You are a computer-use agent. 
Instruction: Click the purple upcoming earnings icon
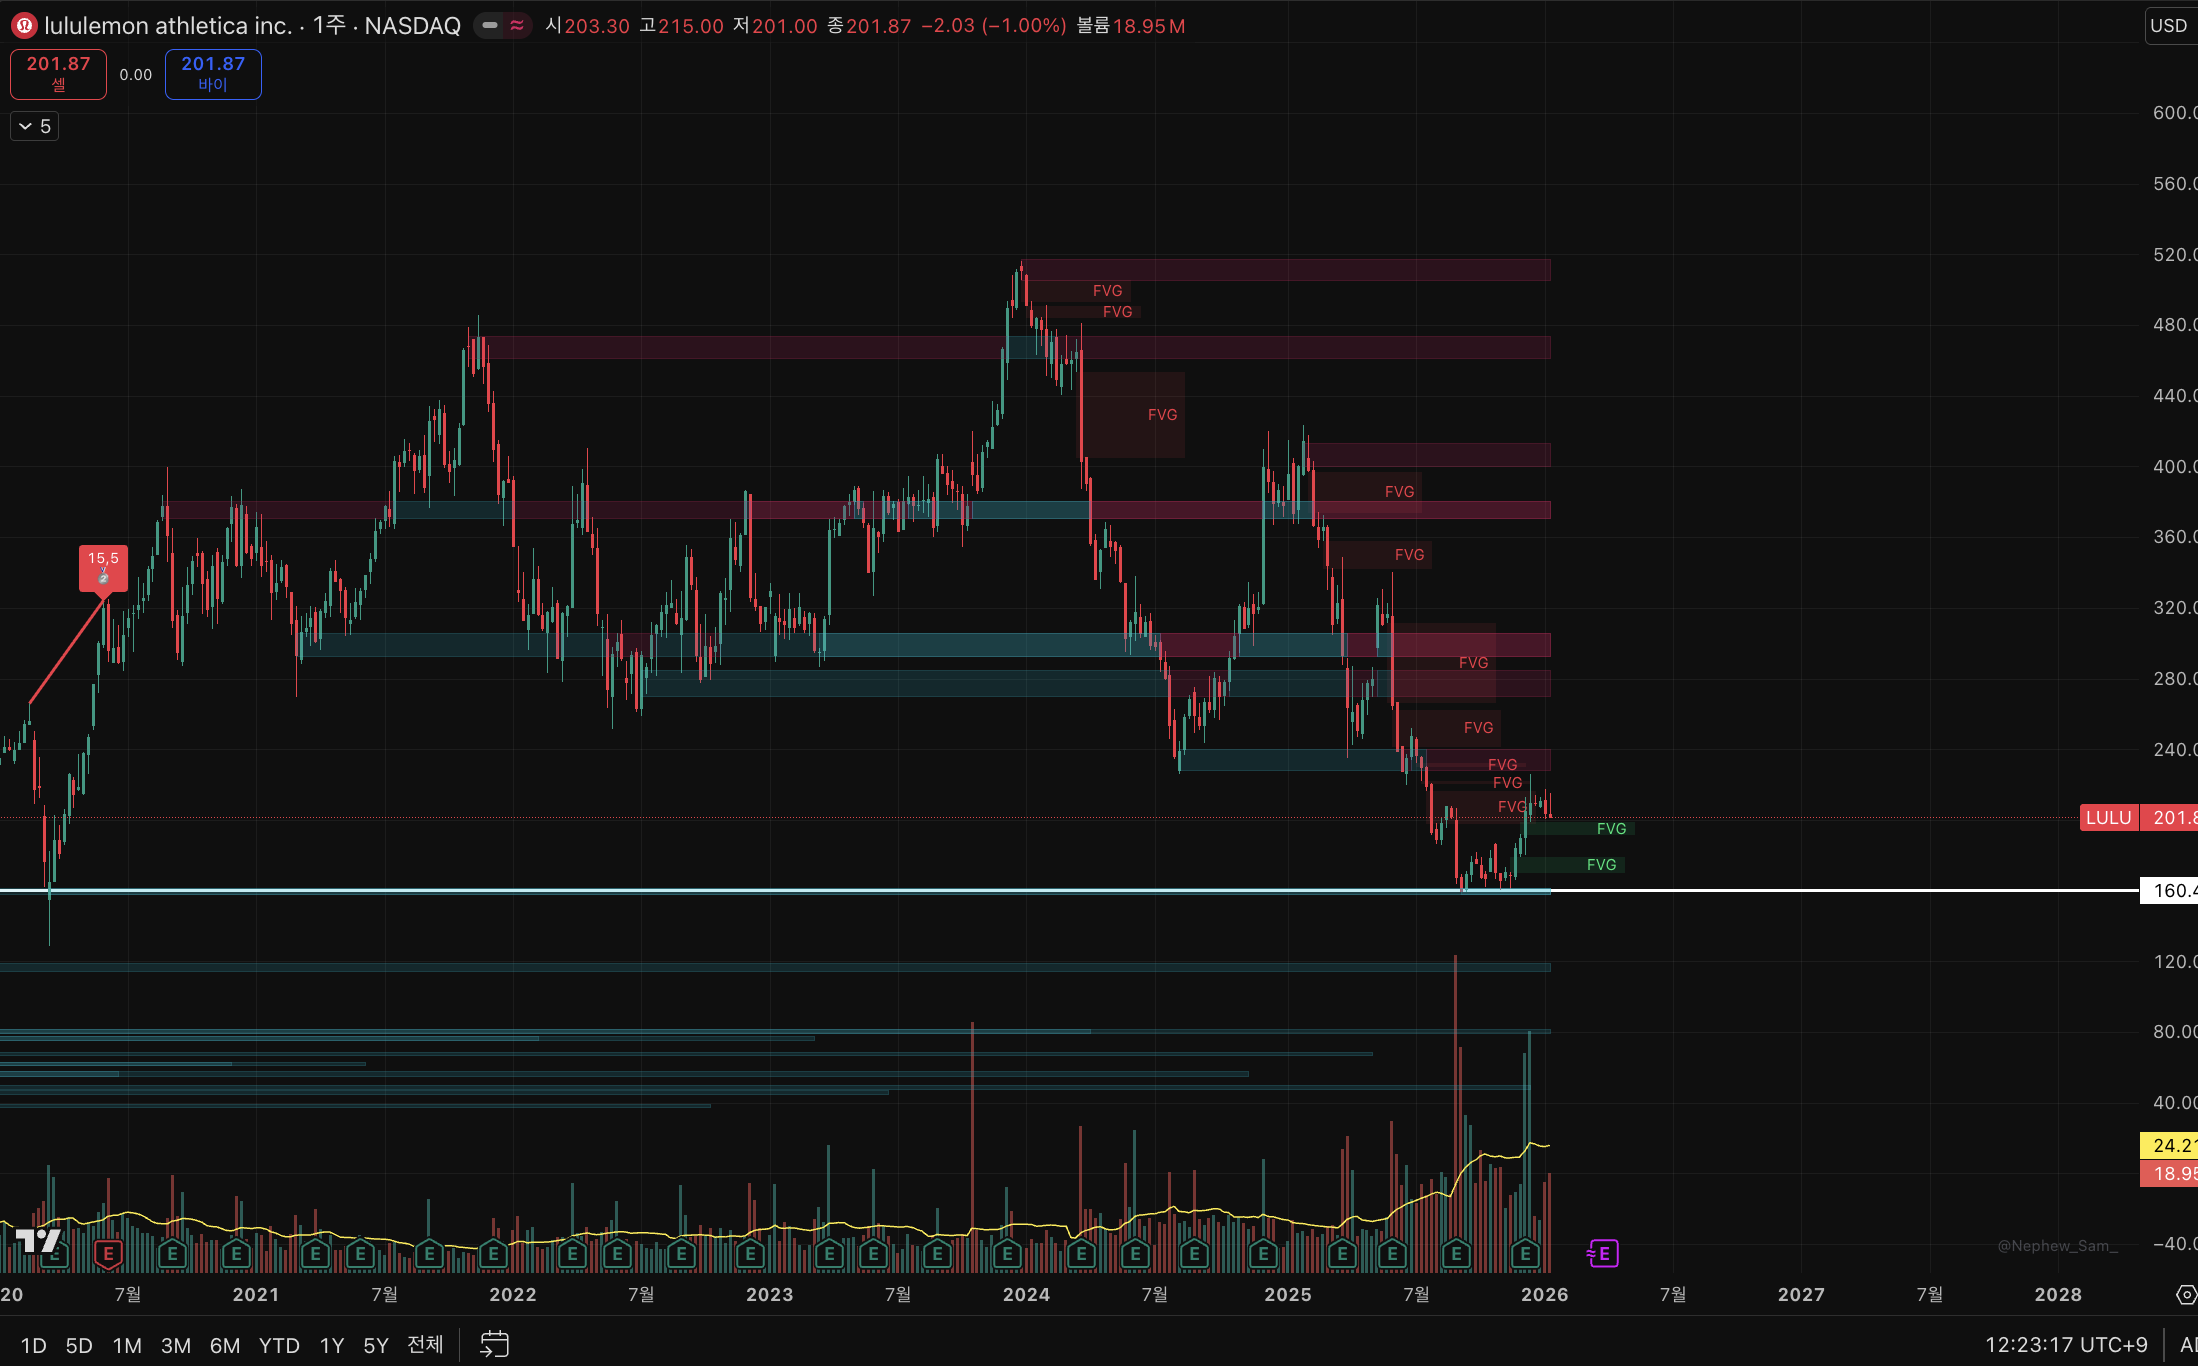(1602, 1253)
